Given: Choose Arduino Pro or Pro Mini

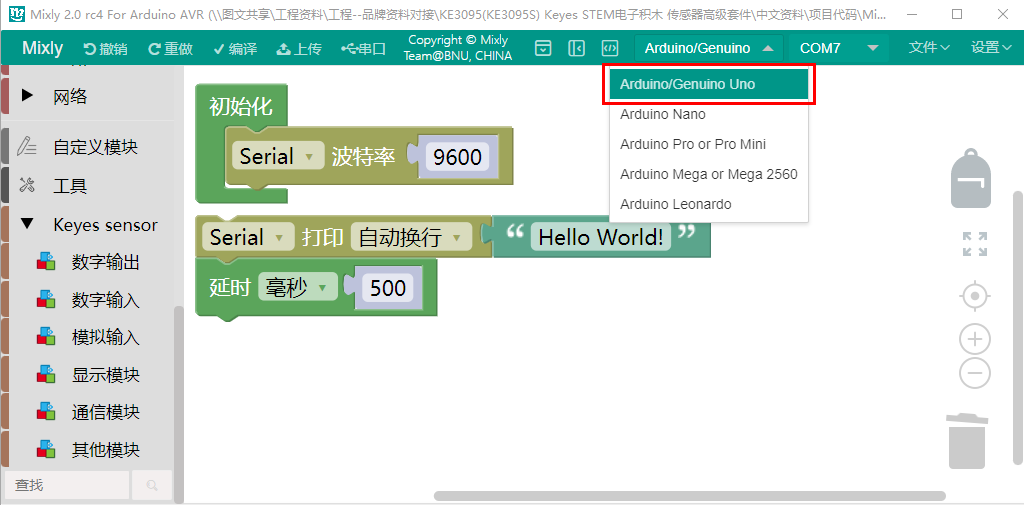Looking at the screenshot, I should coord(709,144).
